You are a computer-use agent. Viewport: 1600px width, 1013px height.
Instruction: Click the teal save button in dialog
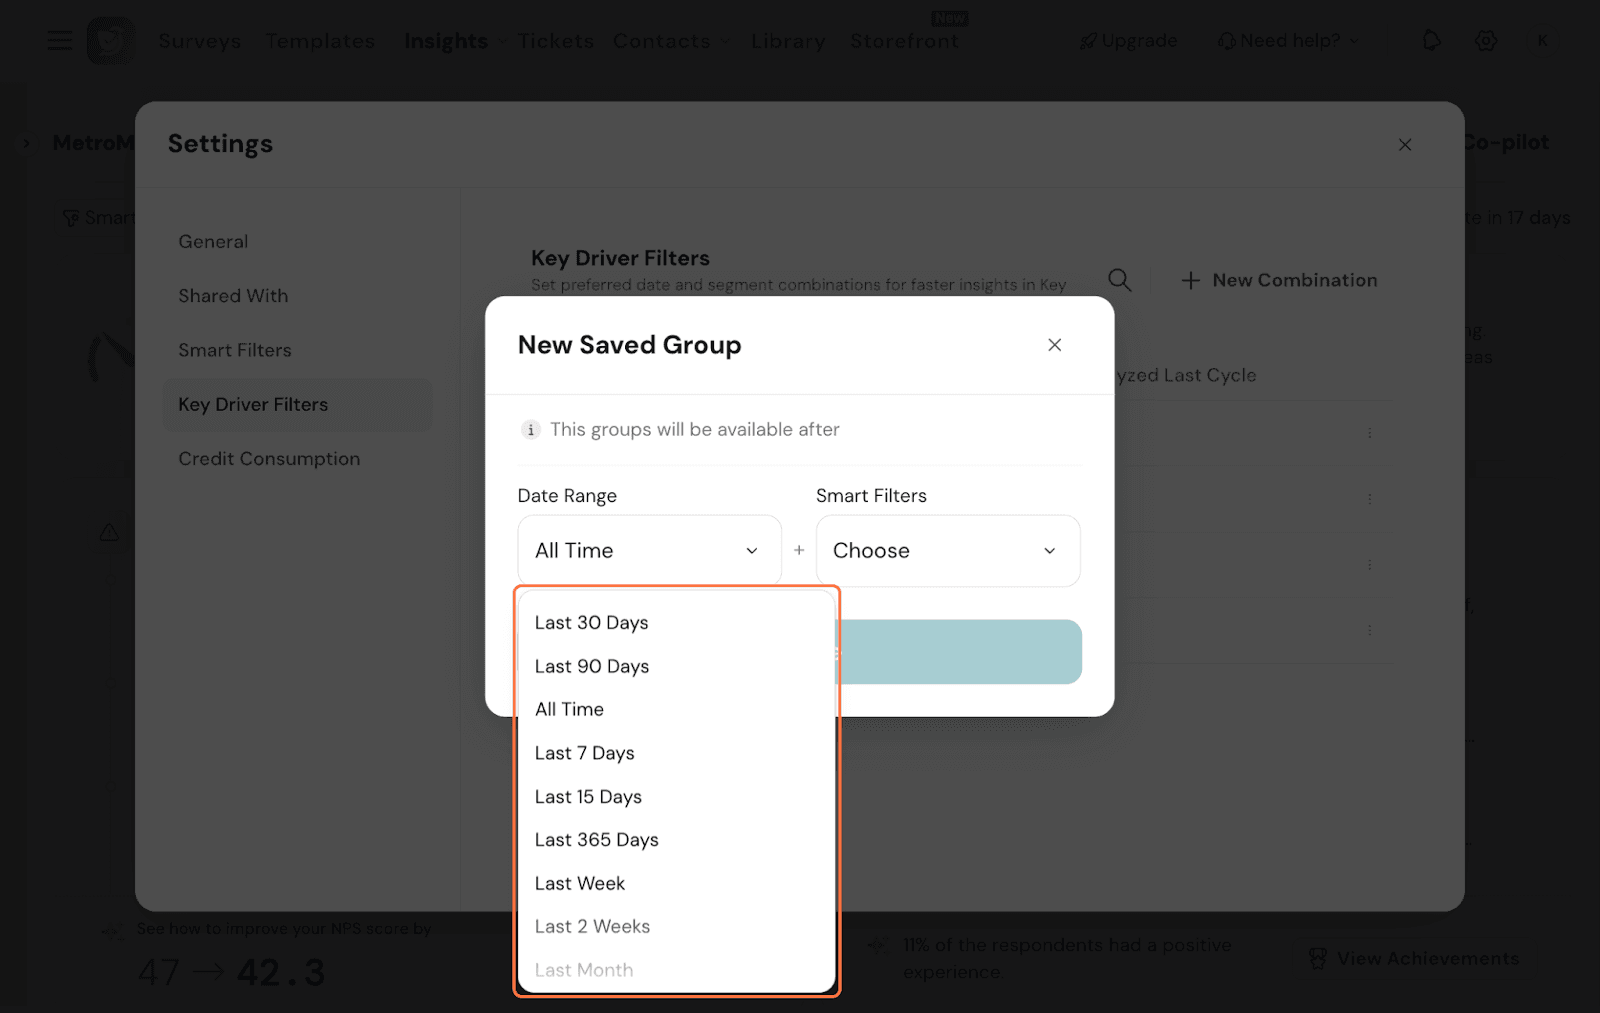pyautogui.click(x=958, y=652)
